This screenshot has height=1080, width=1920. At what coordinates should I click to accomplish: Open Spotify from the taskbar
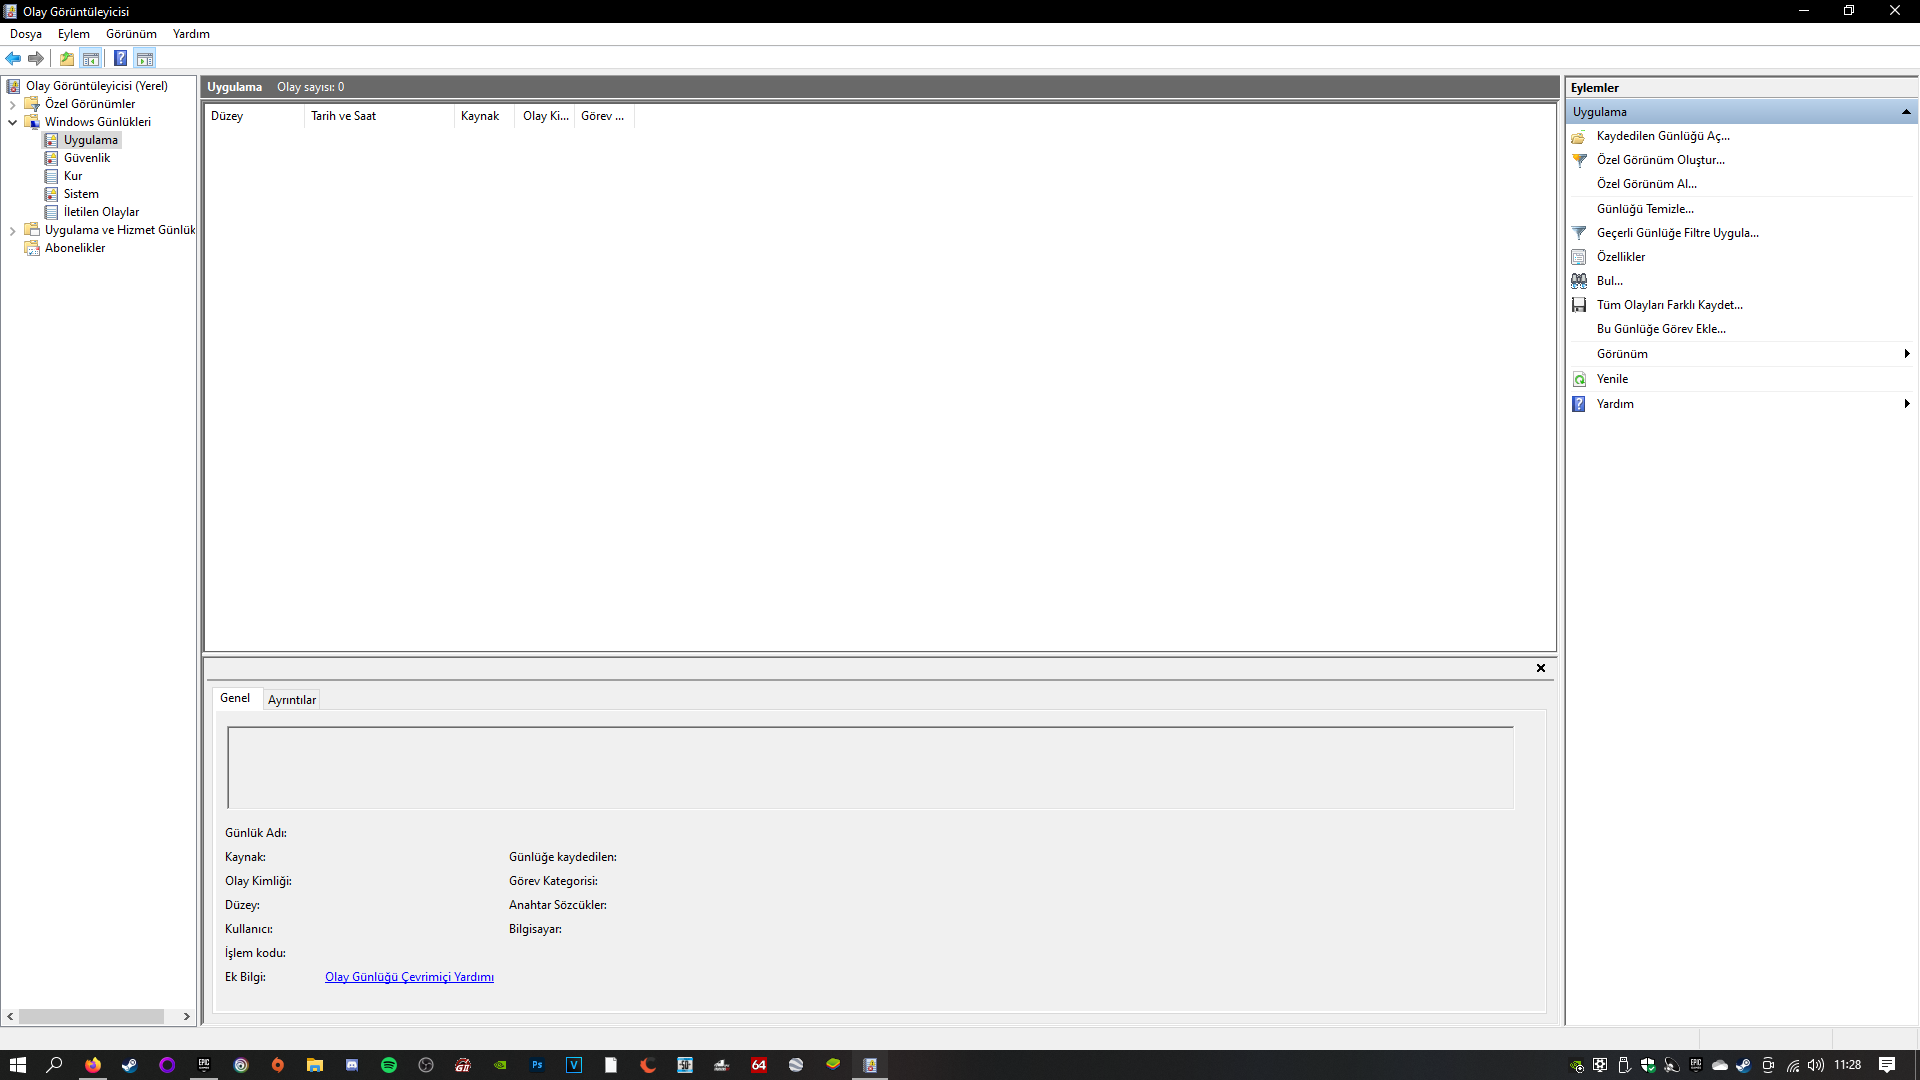pos(389,1065)
